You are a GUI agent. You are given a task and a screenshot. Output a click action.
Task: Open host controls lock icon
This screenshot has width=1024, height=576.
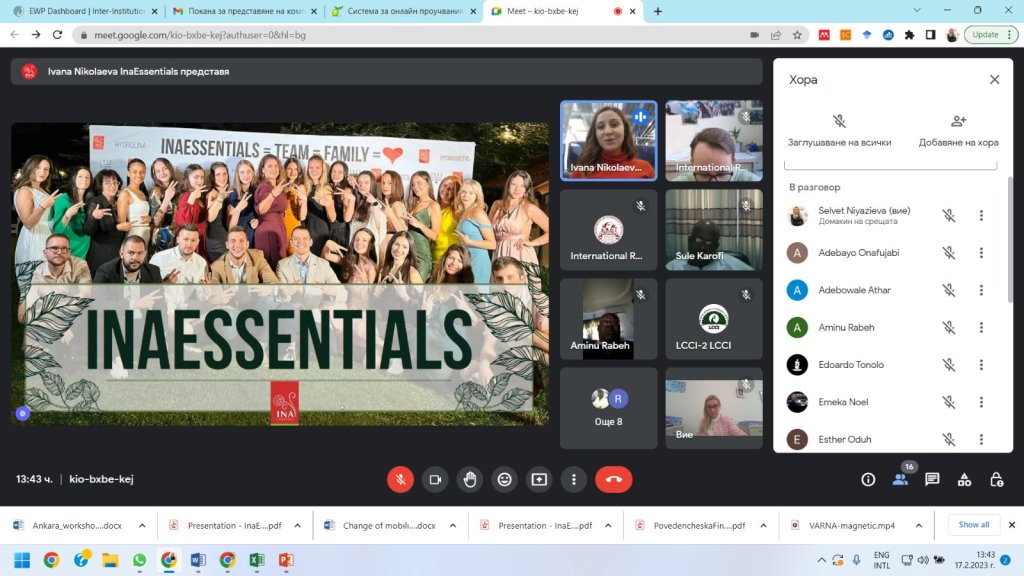(996, 479)
